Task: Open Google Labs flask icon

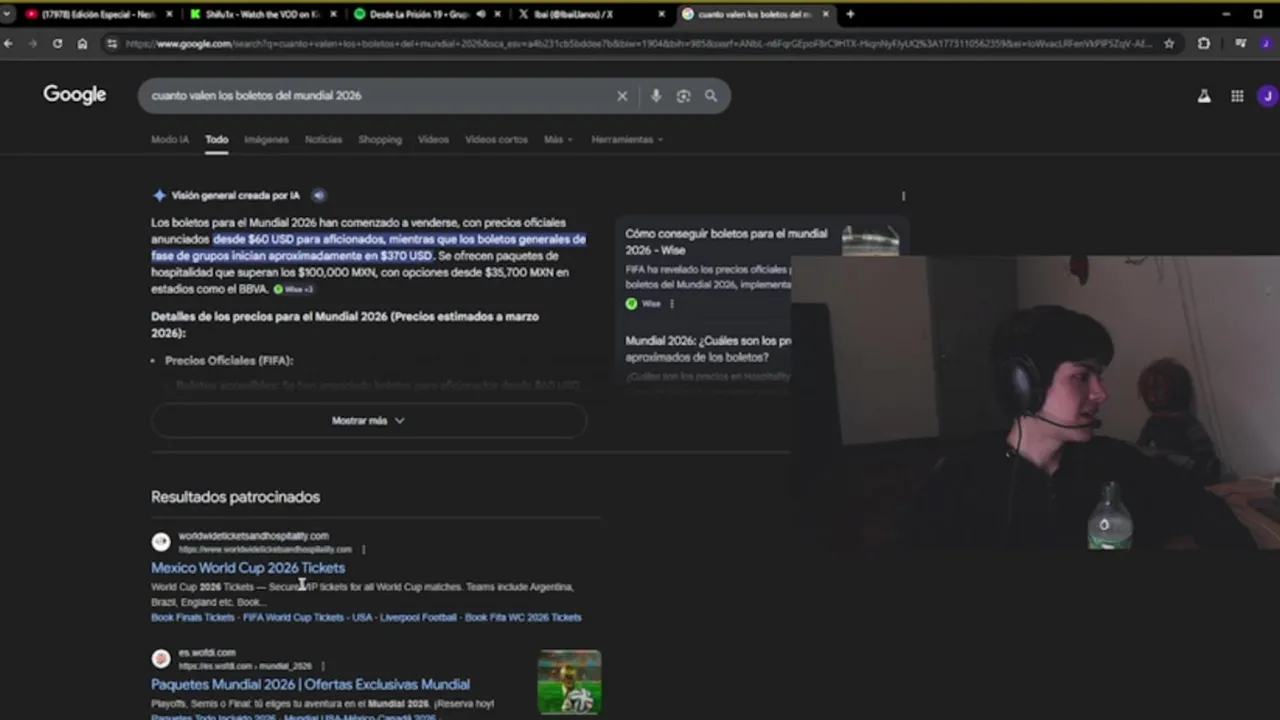Action: pyautogui.click(x=1204, y=96)
